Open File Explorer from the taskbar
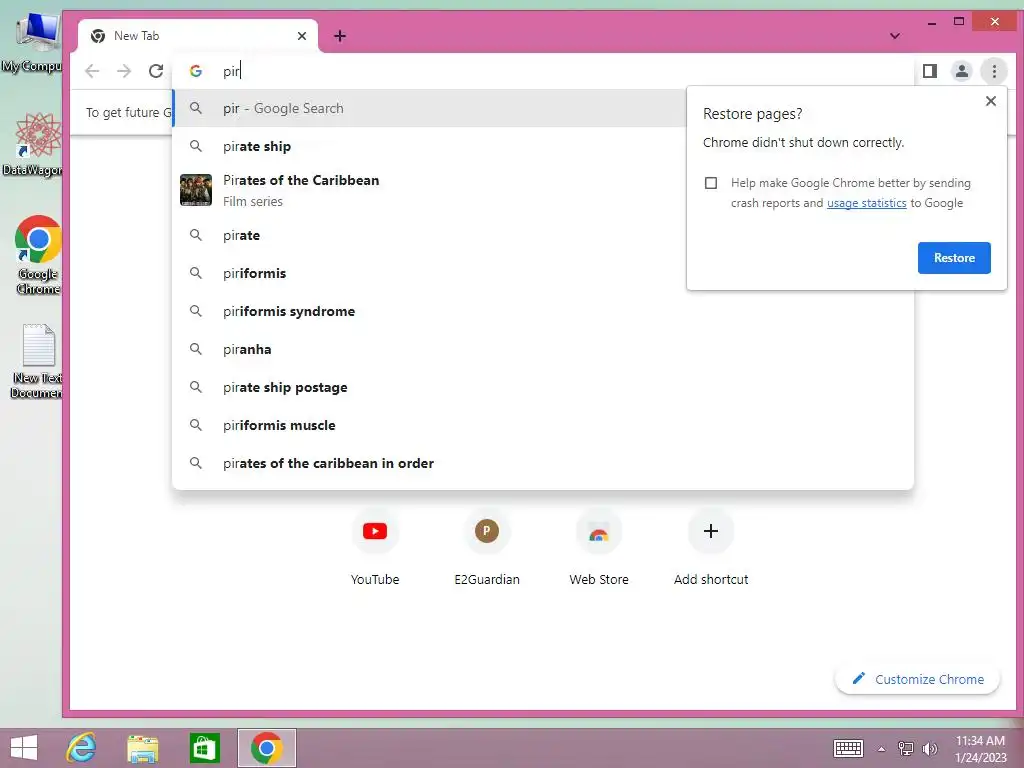Screen dimensions: 1024x768 click(x=142, y=748)
